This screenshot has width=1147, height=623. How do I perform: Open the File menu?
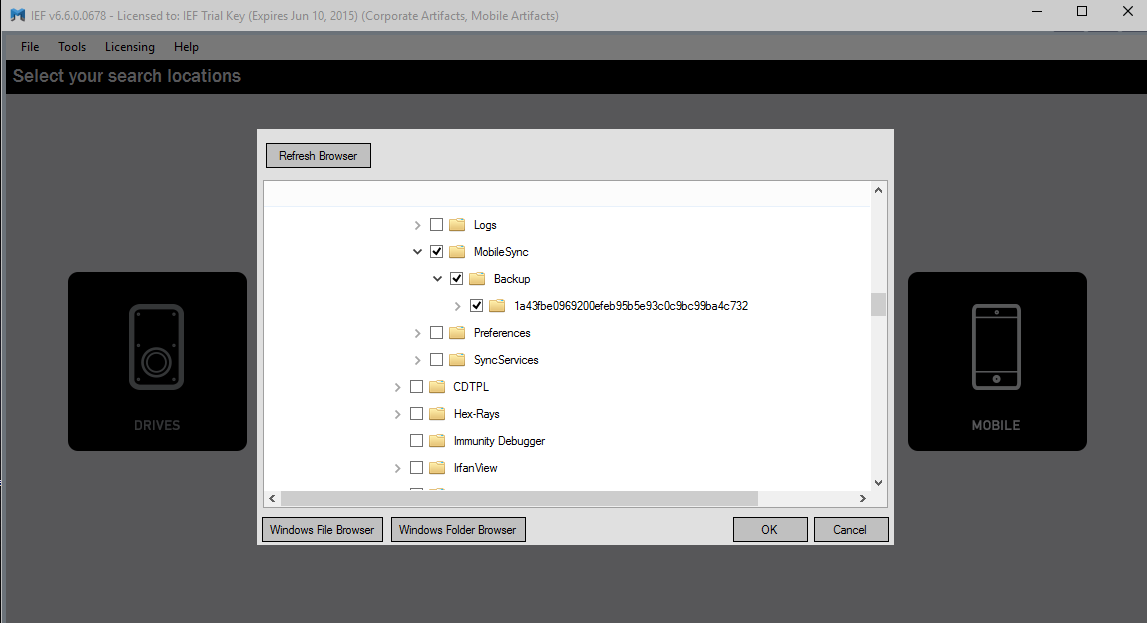[x=30, y=47]
